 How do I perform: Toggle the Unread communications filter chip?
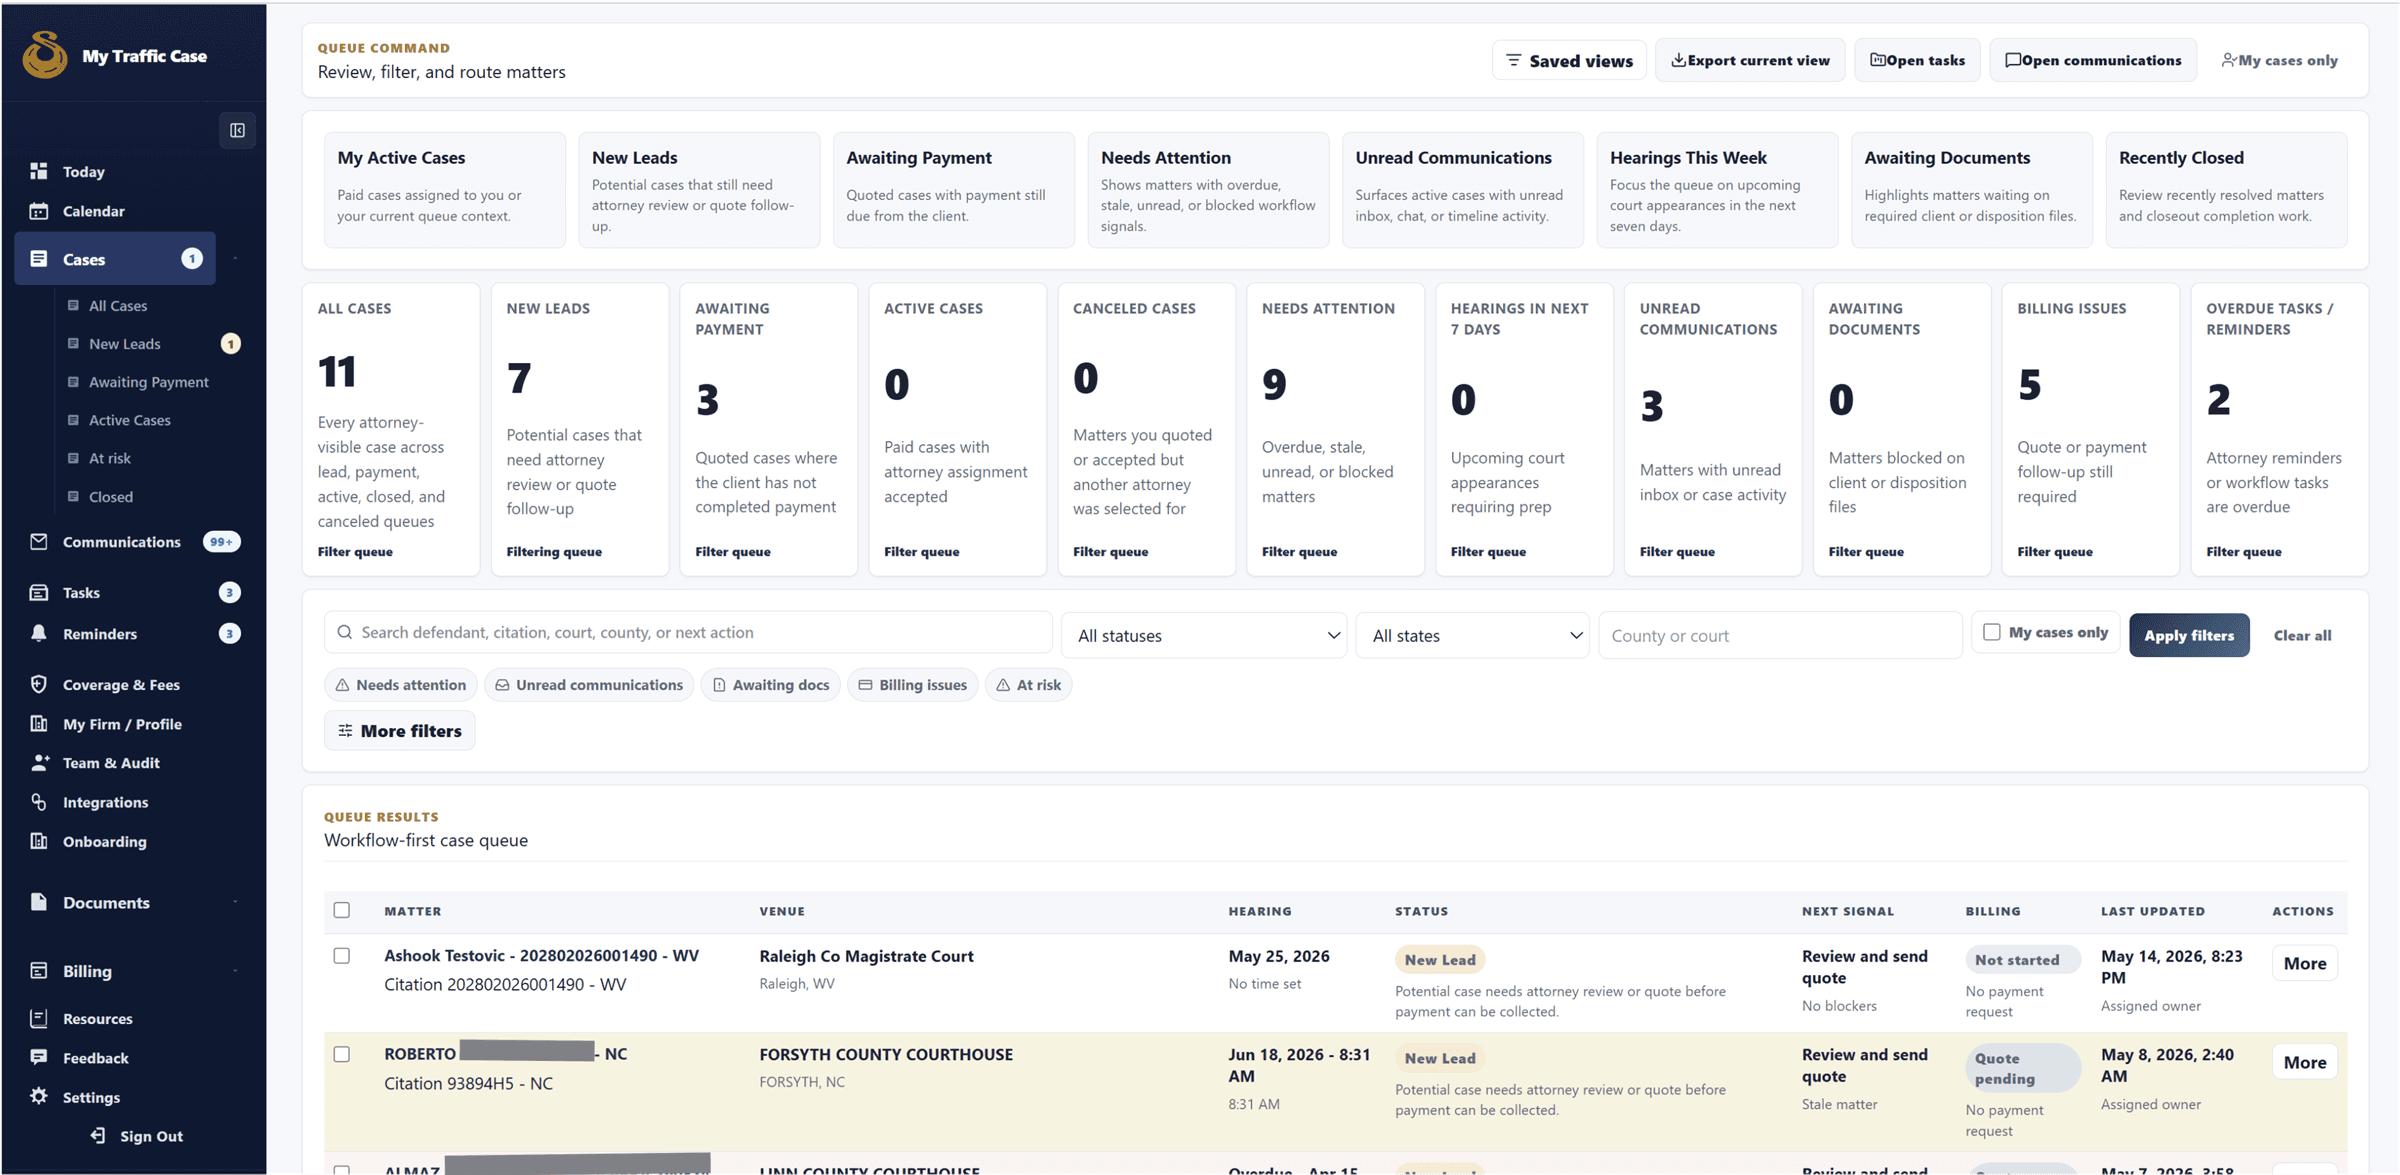589,686
